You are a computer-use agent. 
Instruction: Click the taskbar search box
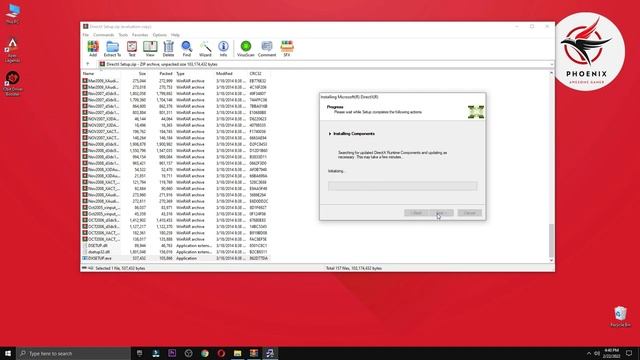73,353
